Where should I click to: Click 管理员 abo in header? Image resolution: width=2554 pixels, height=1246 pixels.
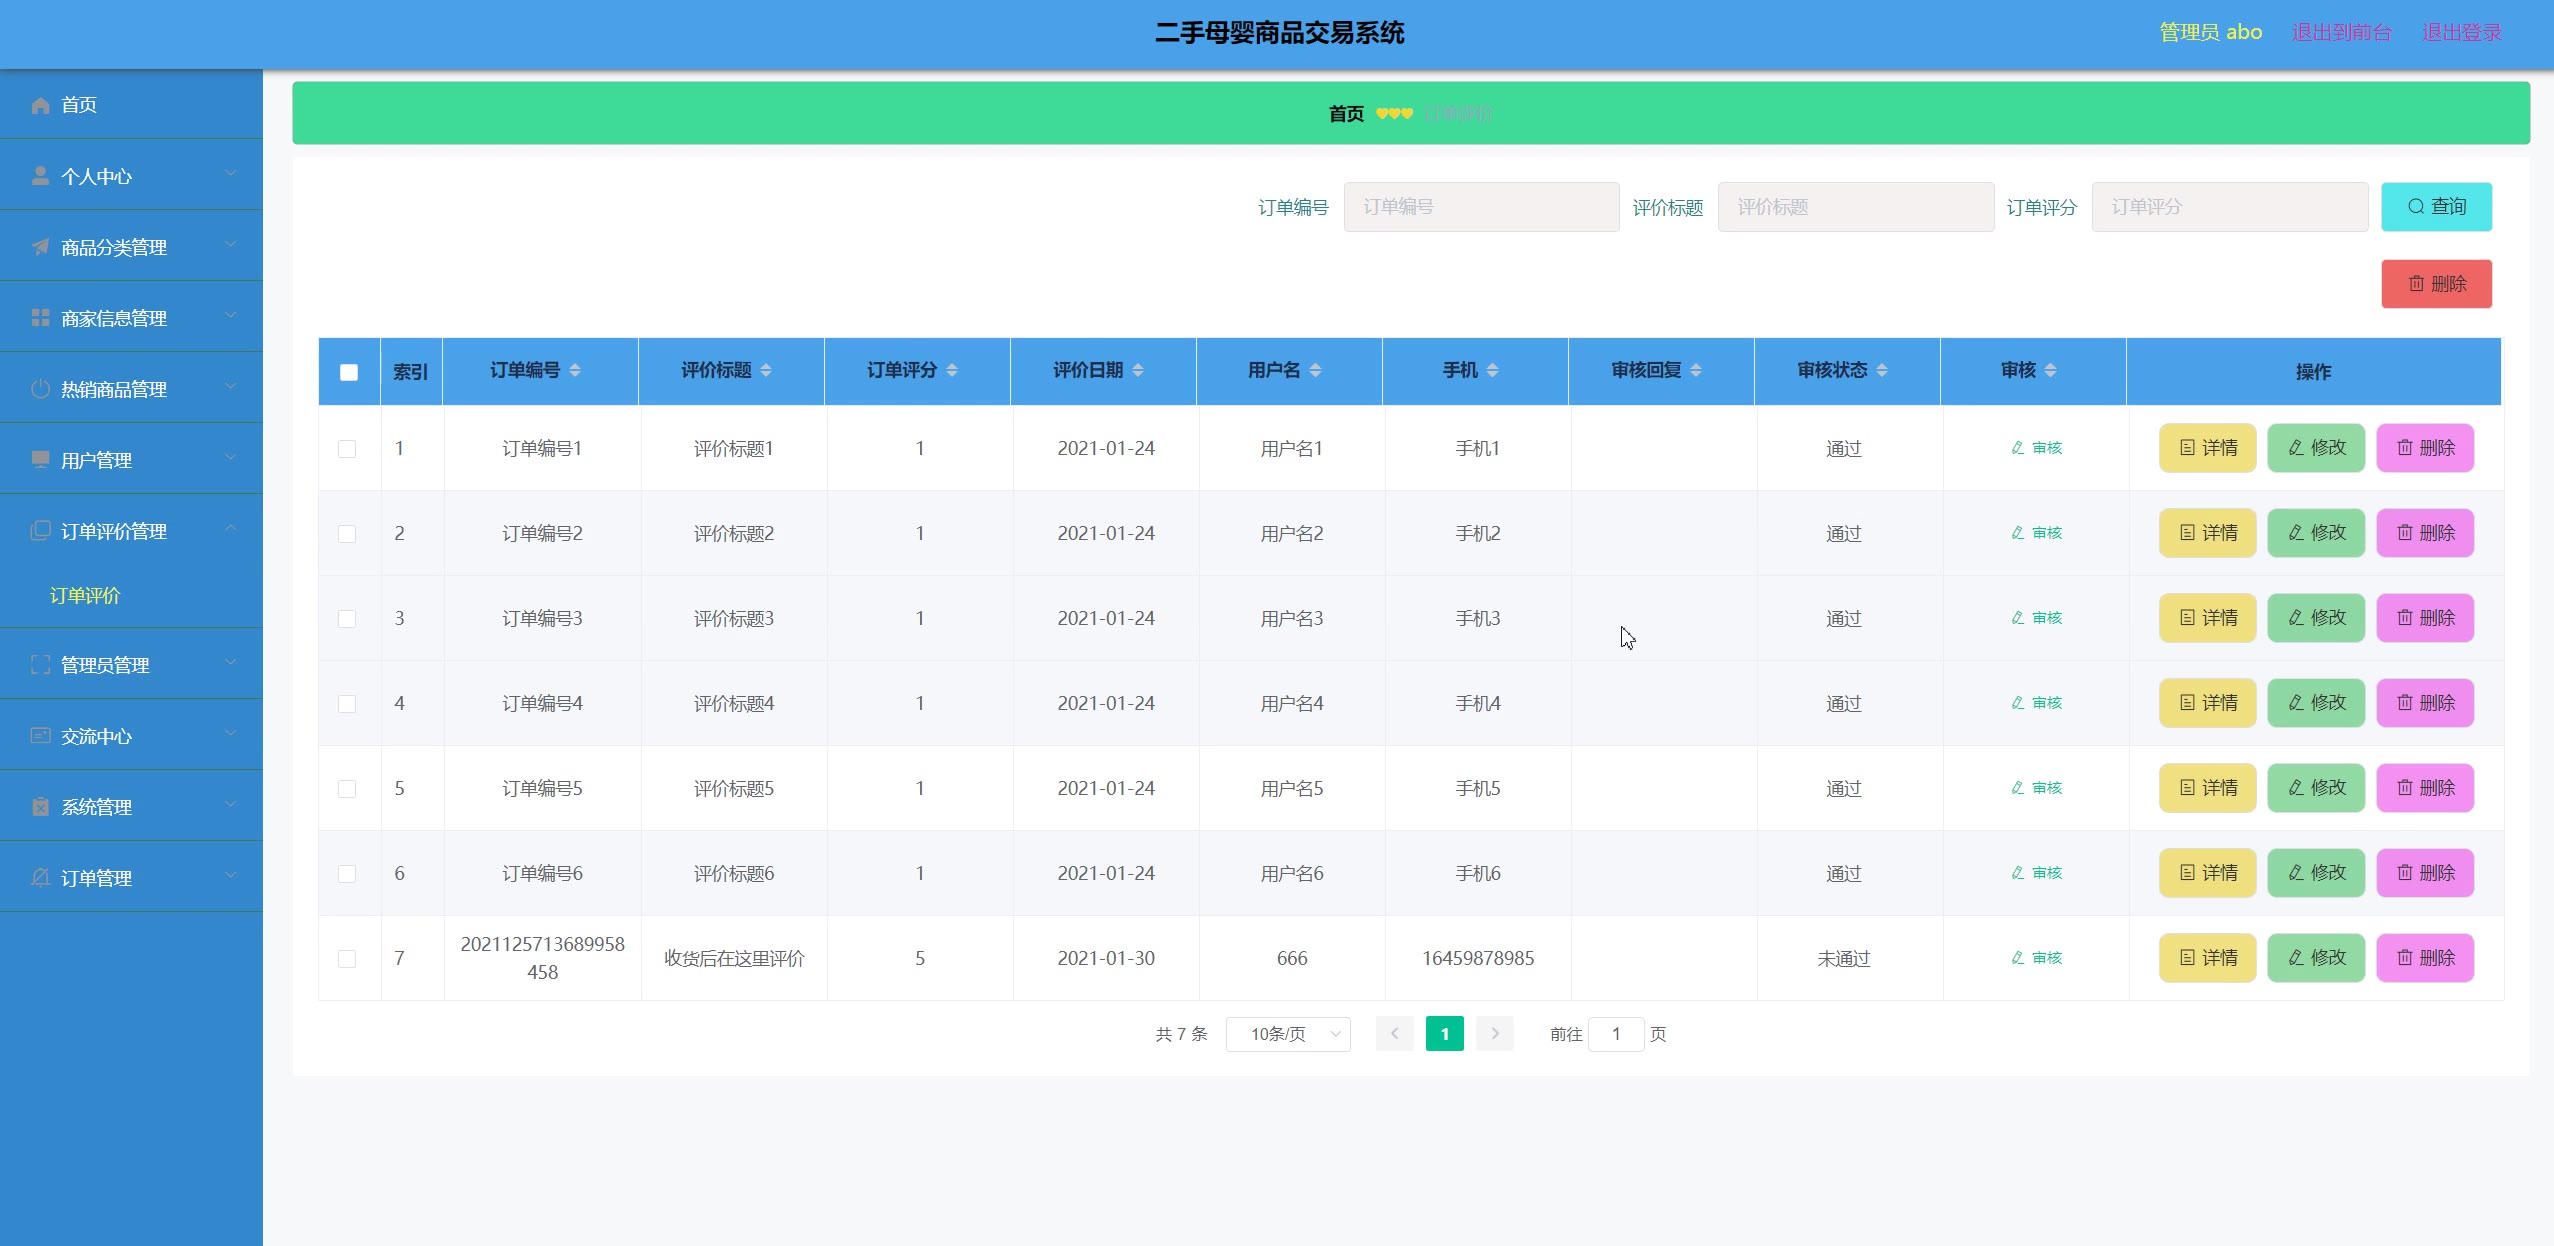click(x=2211, y=32)
